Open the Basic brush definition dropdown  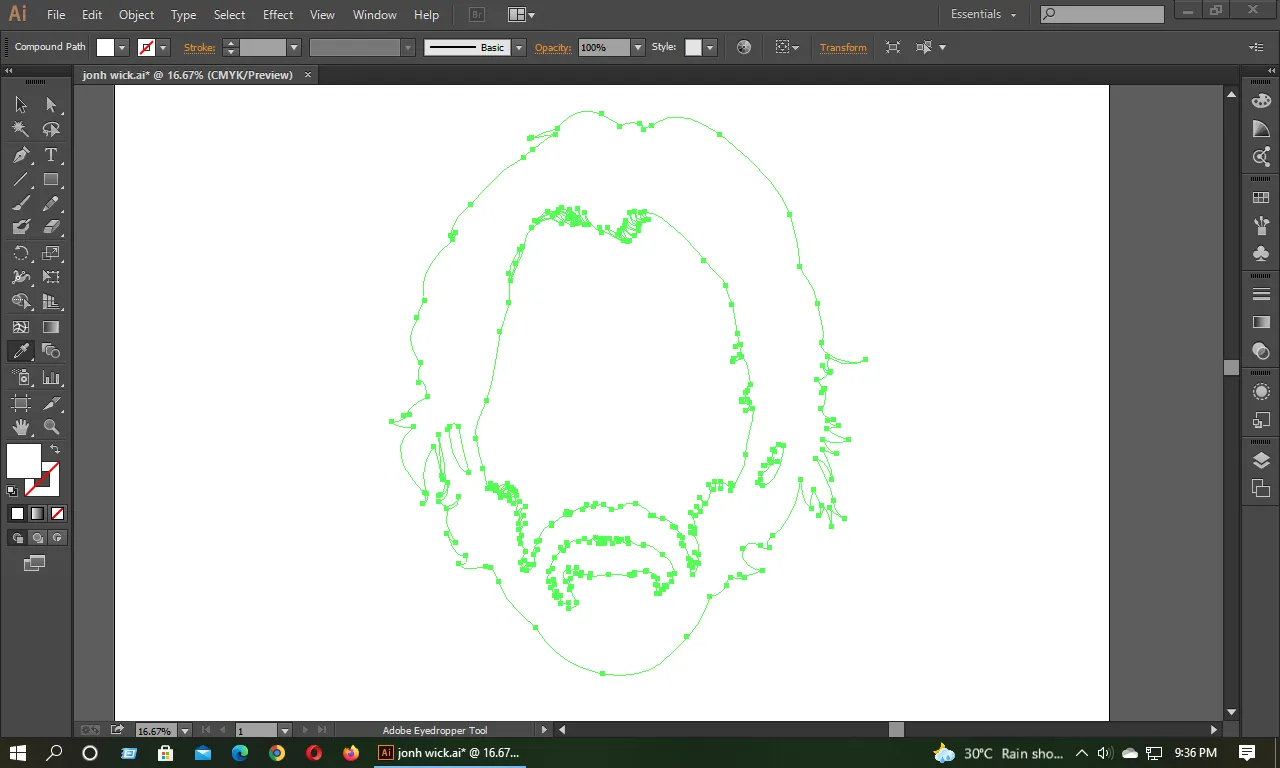tap(519, 47)
